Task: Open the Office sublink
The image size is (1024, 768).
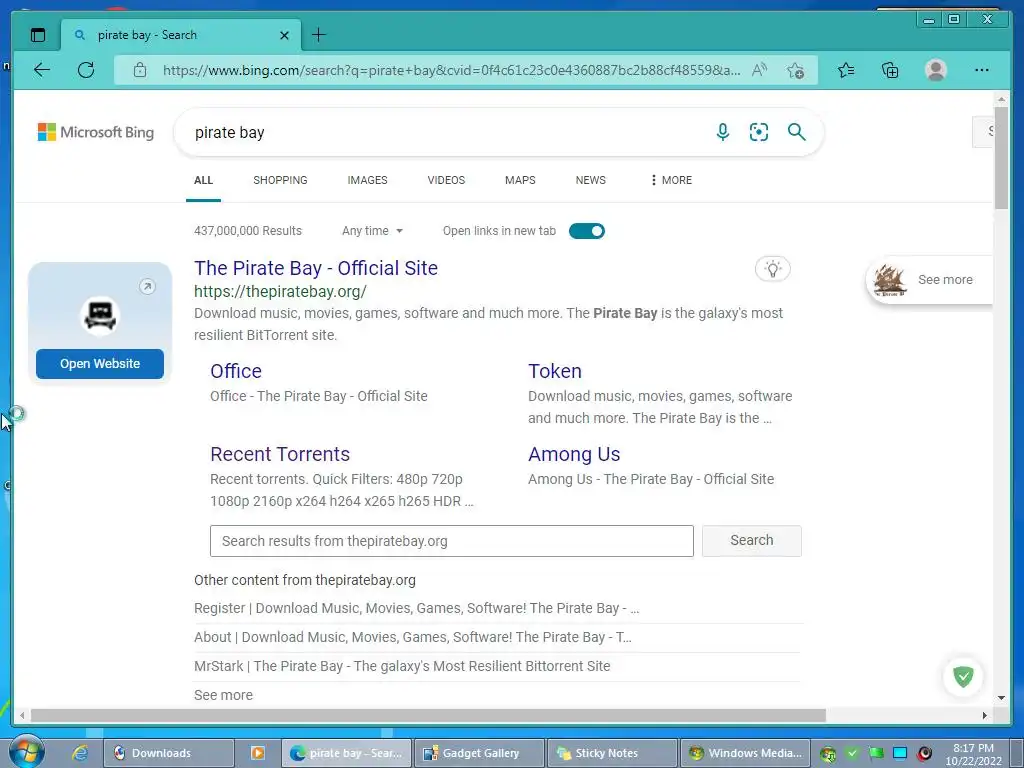Action: 236,371
